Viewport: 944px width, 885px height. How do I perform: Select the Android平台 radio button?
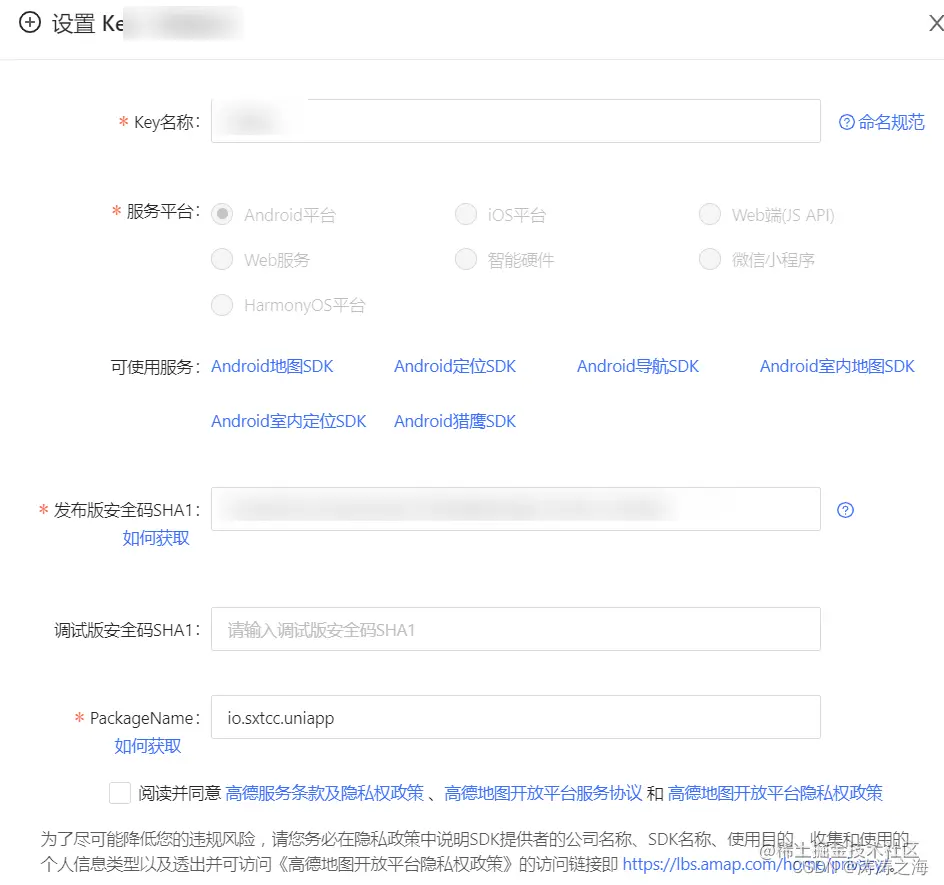(222, 214)
